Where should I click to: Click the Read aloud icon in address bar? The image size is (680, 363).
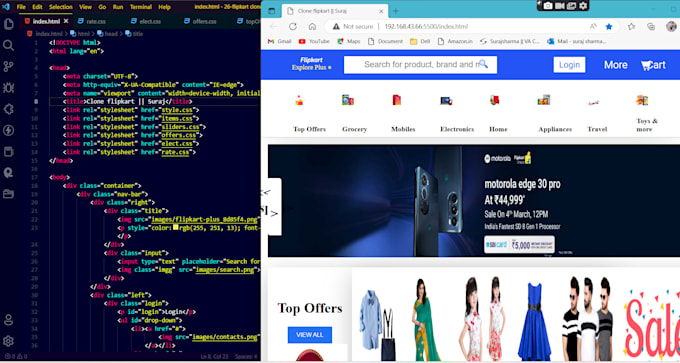point(593,26)
